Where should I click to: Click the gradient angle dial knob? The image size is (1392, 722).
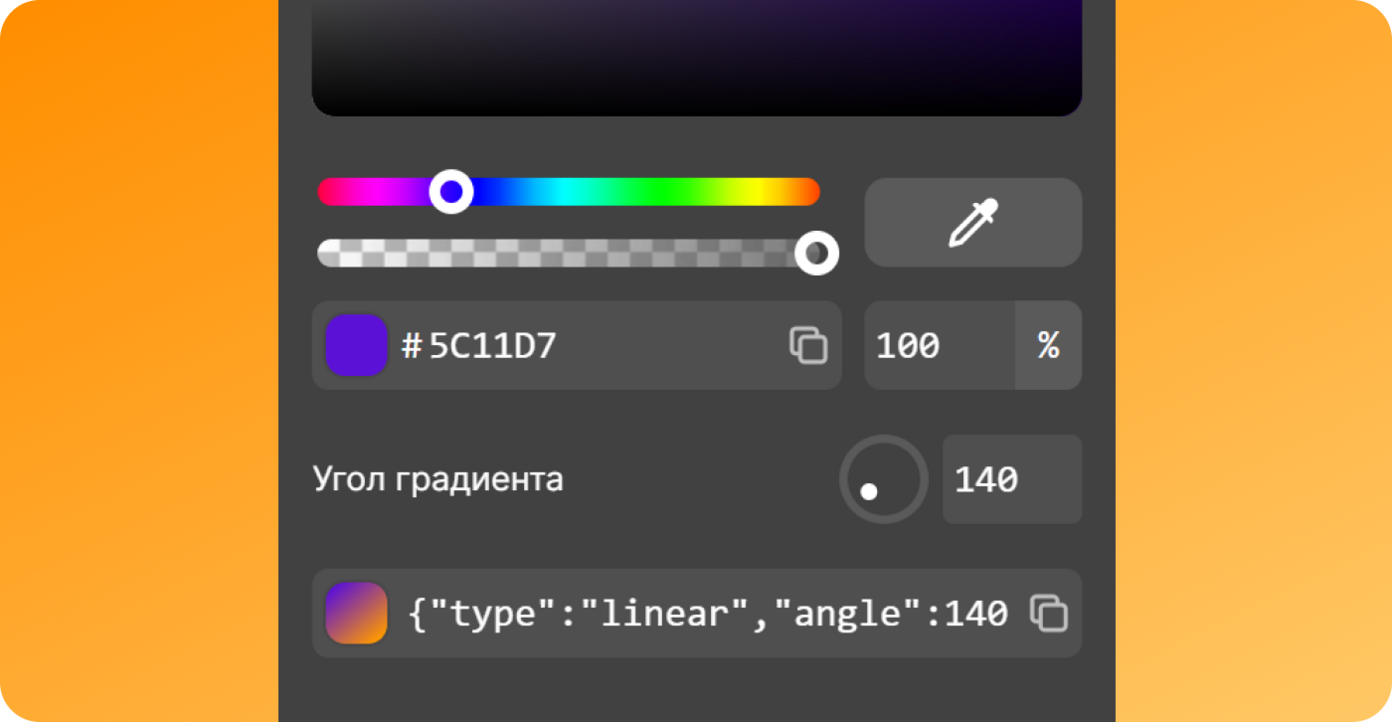pos(884,479)
